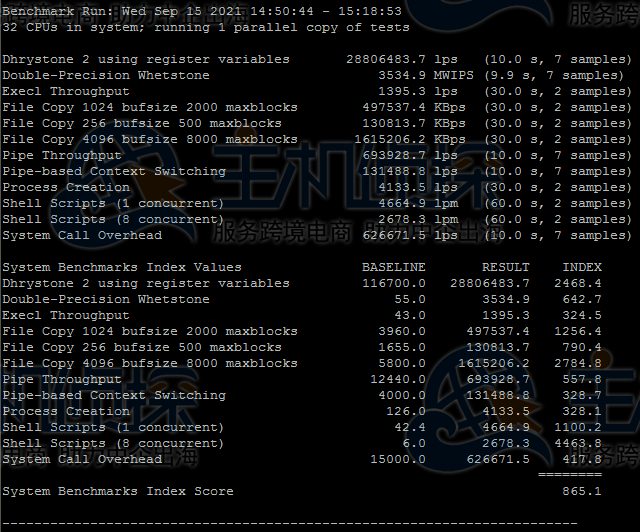Click '130813.7 KBps' file copy value
640x532 pixels.
[414, 123]
